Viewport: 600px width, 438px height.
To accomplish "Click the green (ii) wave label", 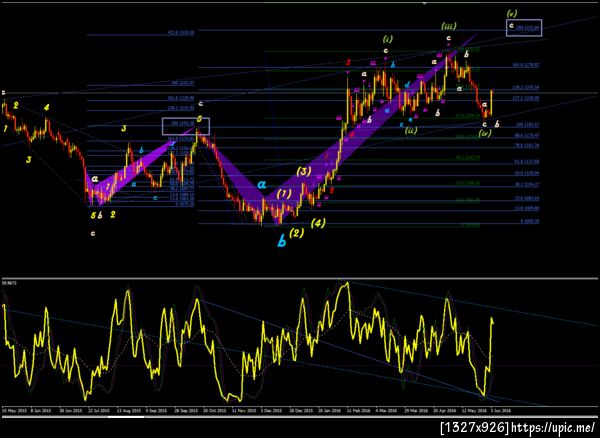I will coord(411,130).
